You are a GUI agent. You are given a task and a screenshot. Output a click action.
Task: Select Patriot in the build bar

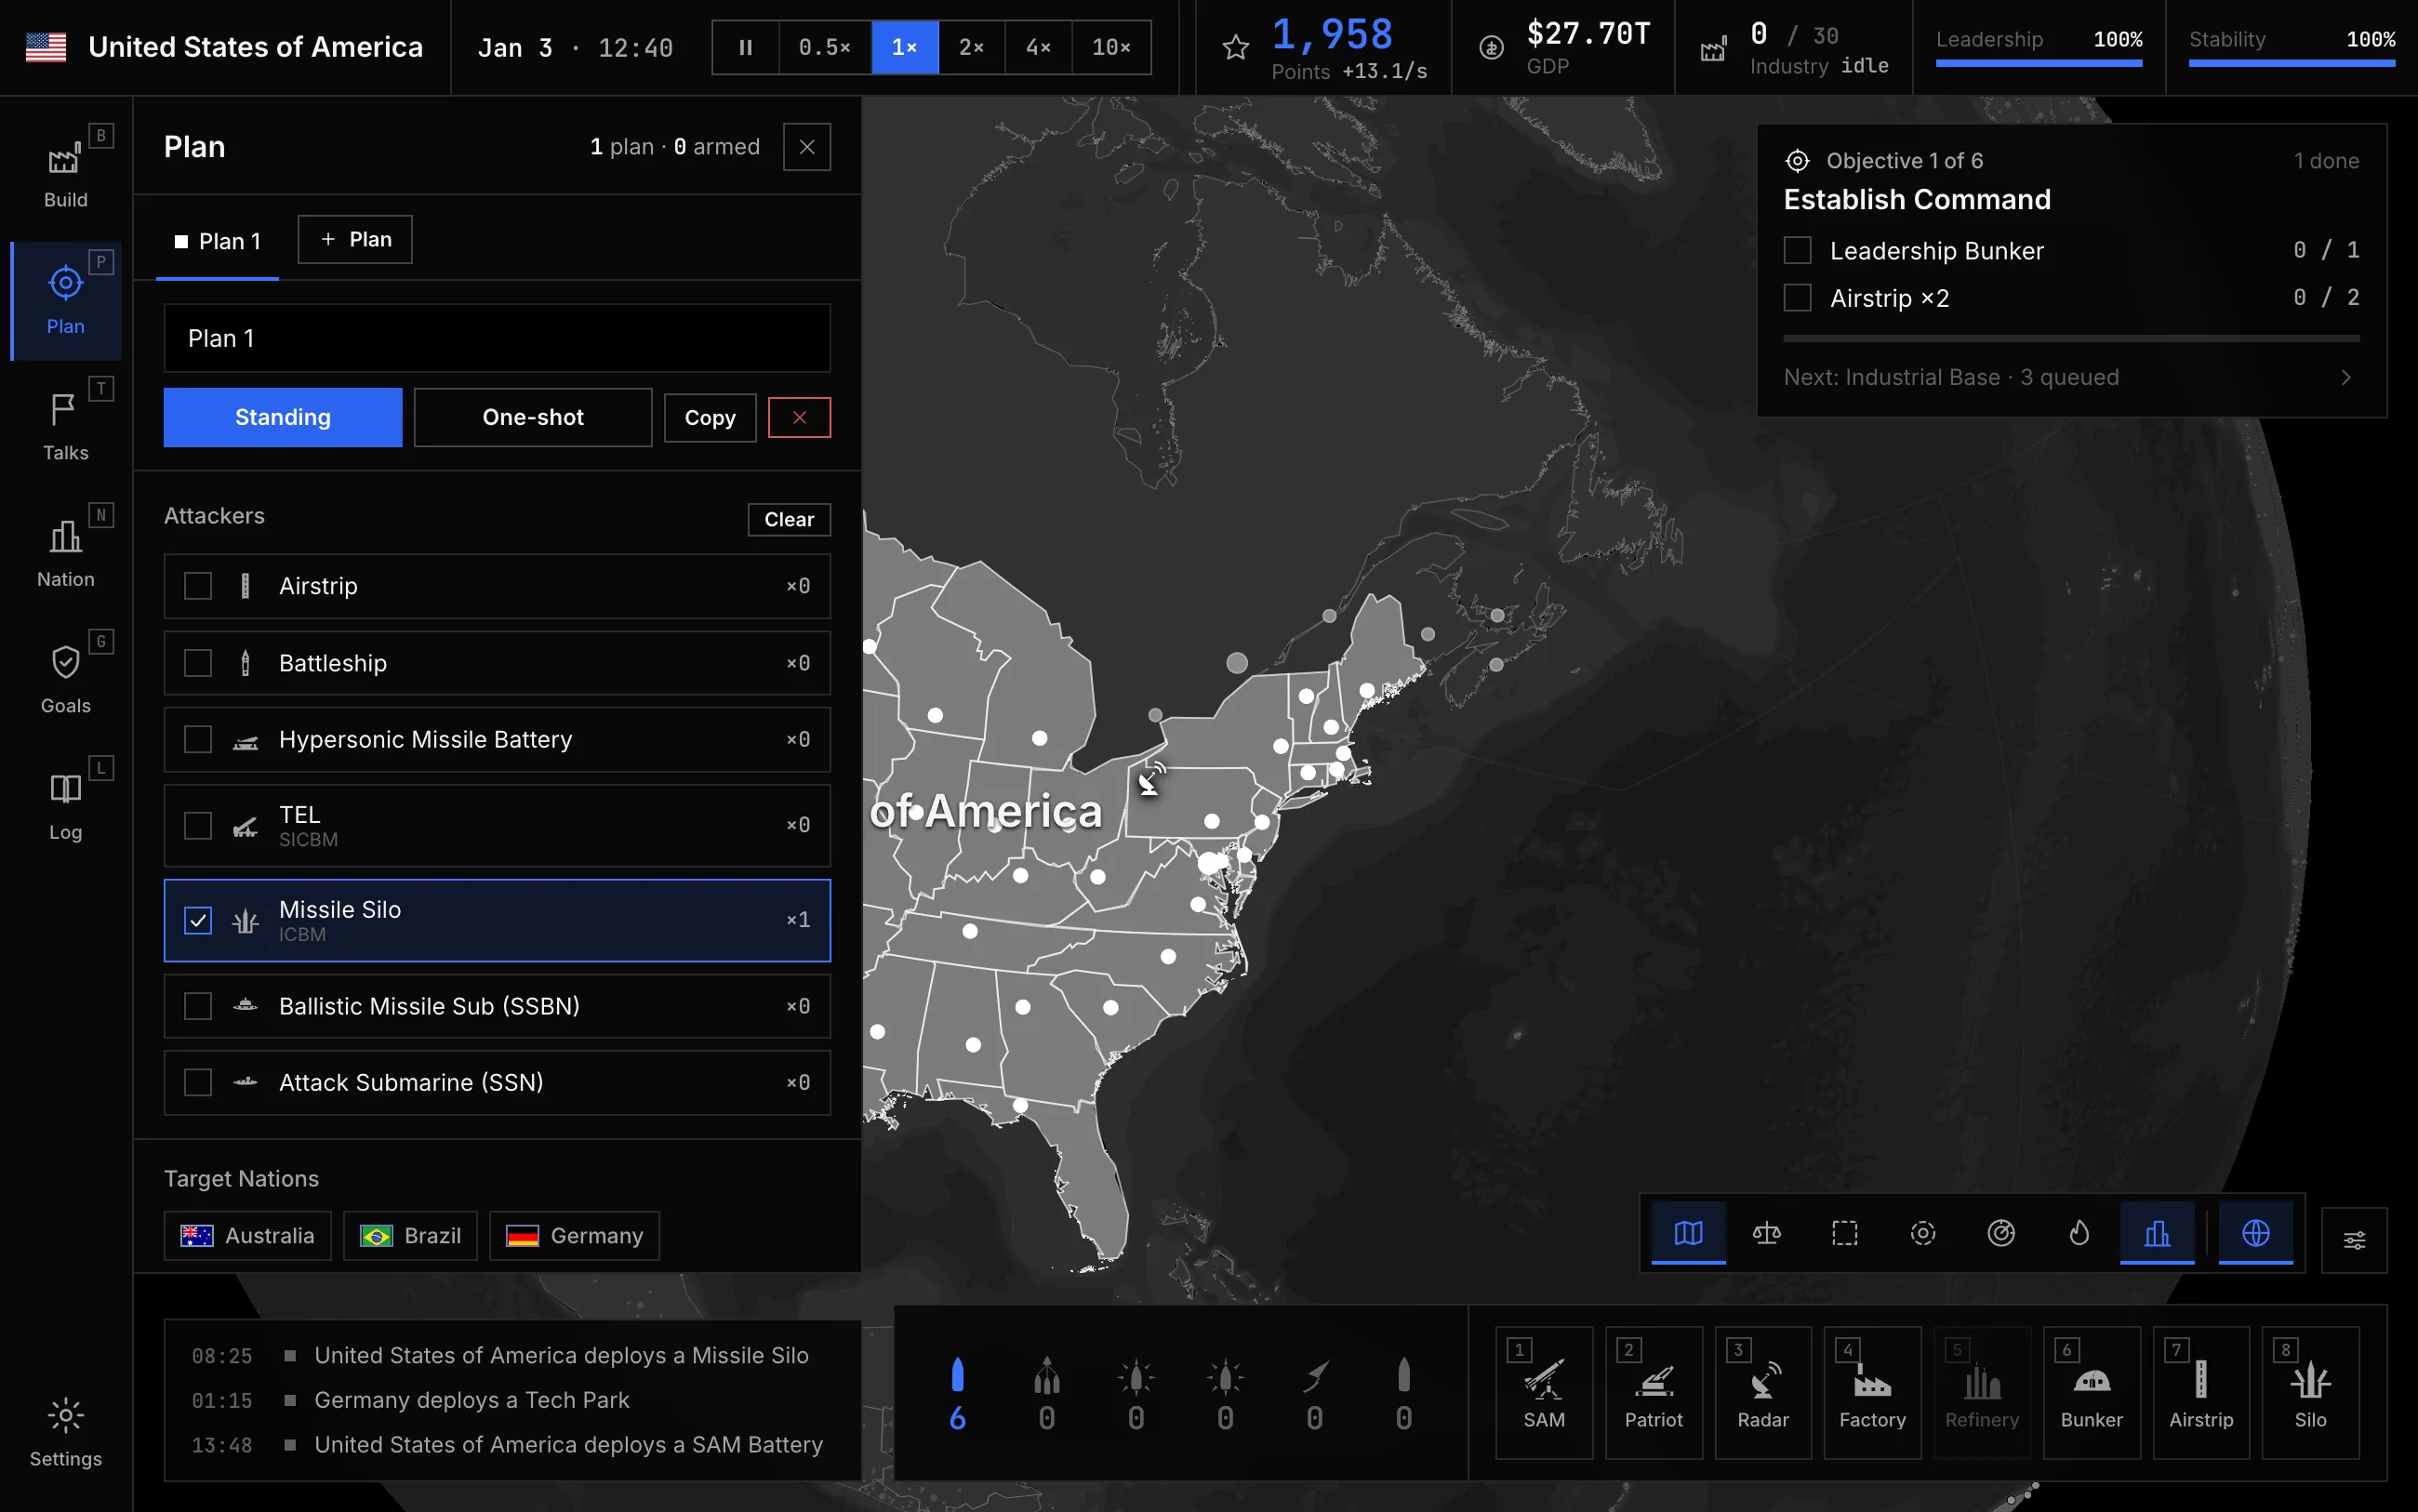tap(1654, 1392)
